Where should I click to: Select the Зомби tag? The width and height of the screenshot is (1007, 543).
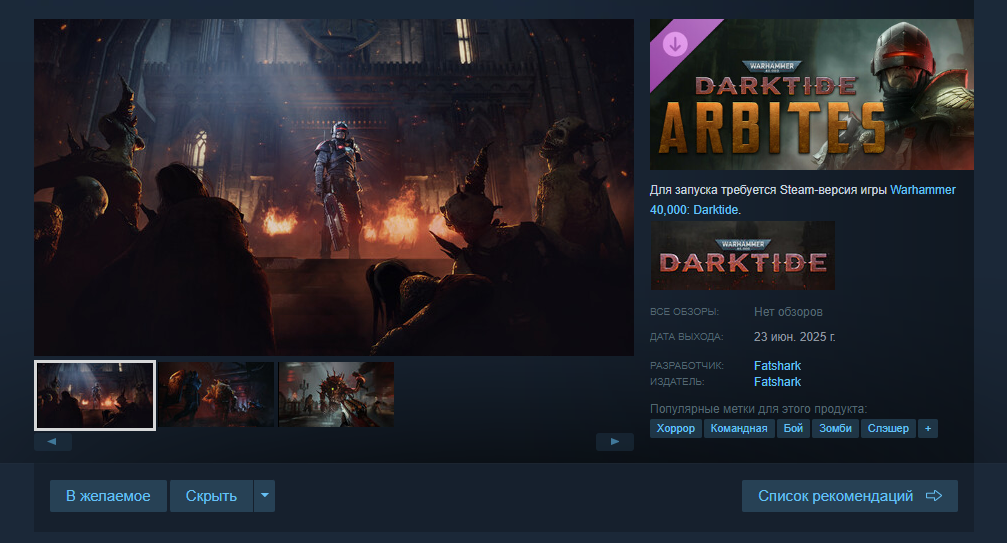(x=835, y=428)
